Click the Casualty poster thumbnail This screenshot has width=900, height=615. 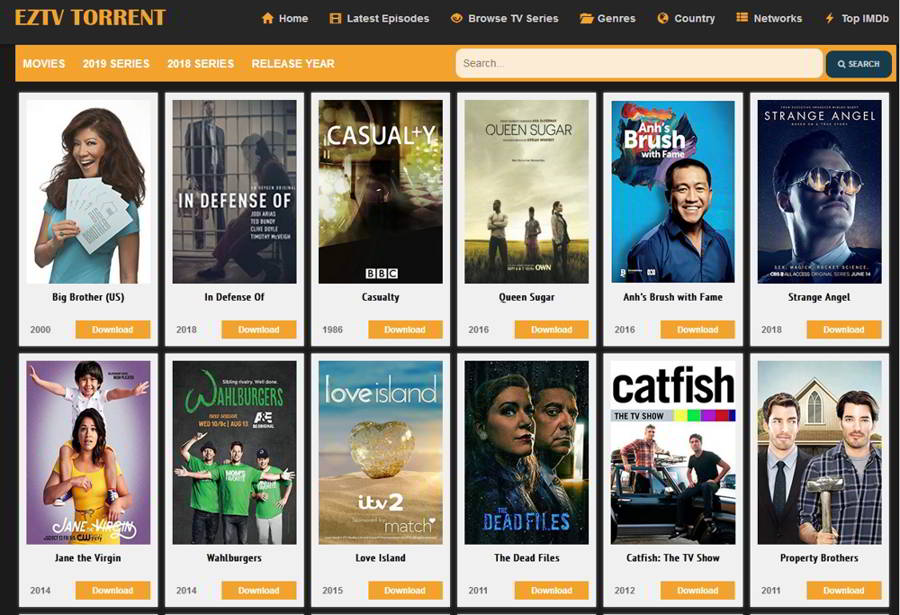click(380, 191)
